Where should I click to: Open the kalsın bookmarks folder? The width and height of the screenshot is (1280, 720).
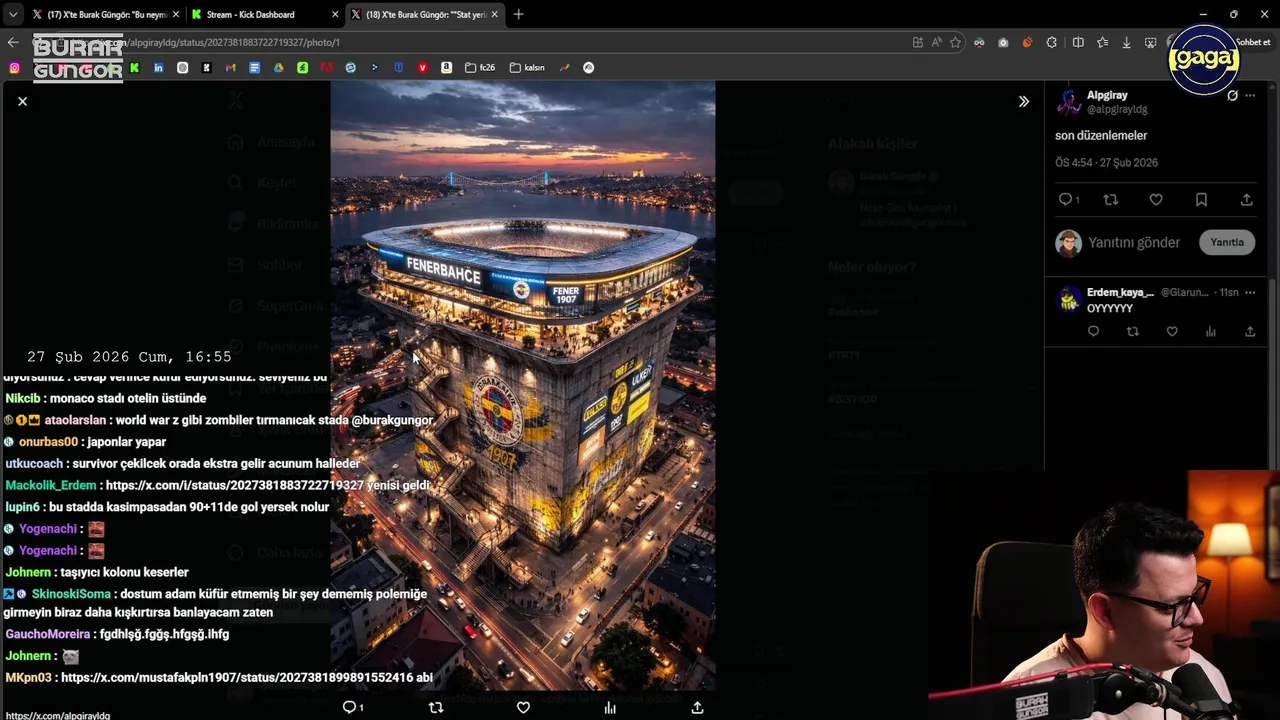[527, 67]
